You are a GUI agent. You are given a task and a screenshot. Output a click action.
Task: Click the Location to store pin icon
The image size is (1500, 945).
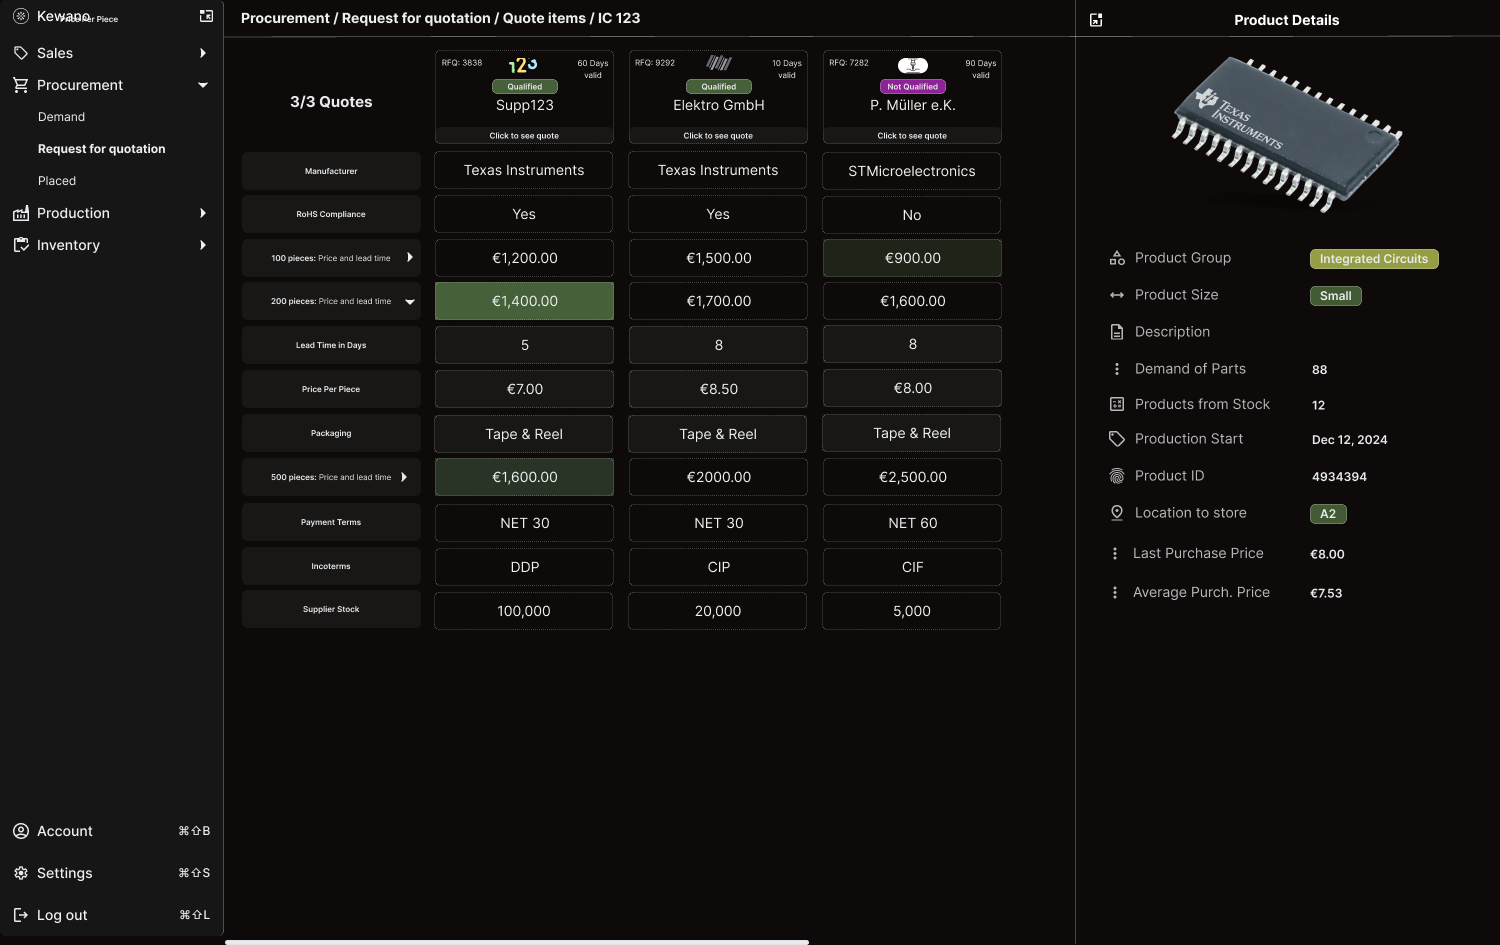[x=1117, y=513]
